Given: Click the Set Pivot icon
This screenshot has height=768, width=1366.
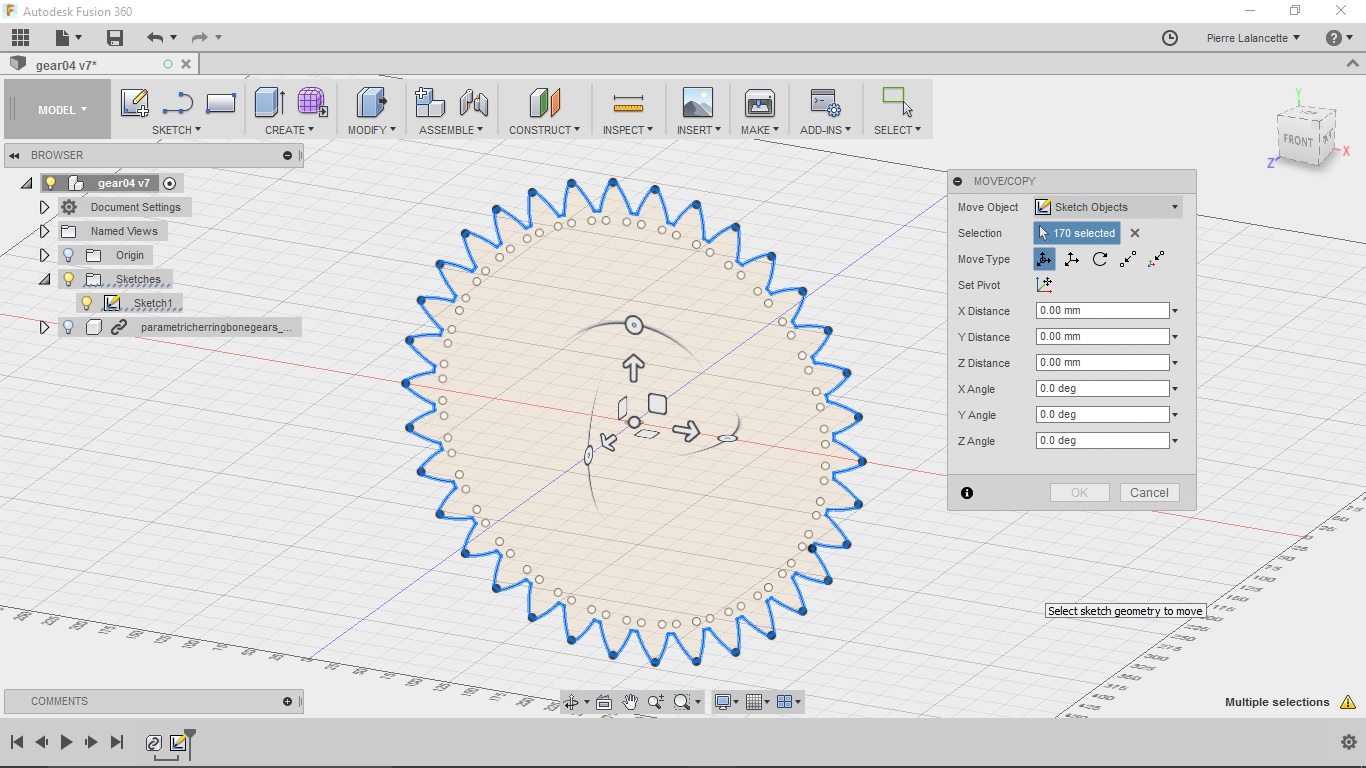Looking at the screenshot, I should coord(1044,285).
